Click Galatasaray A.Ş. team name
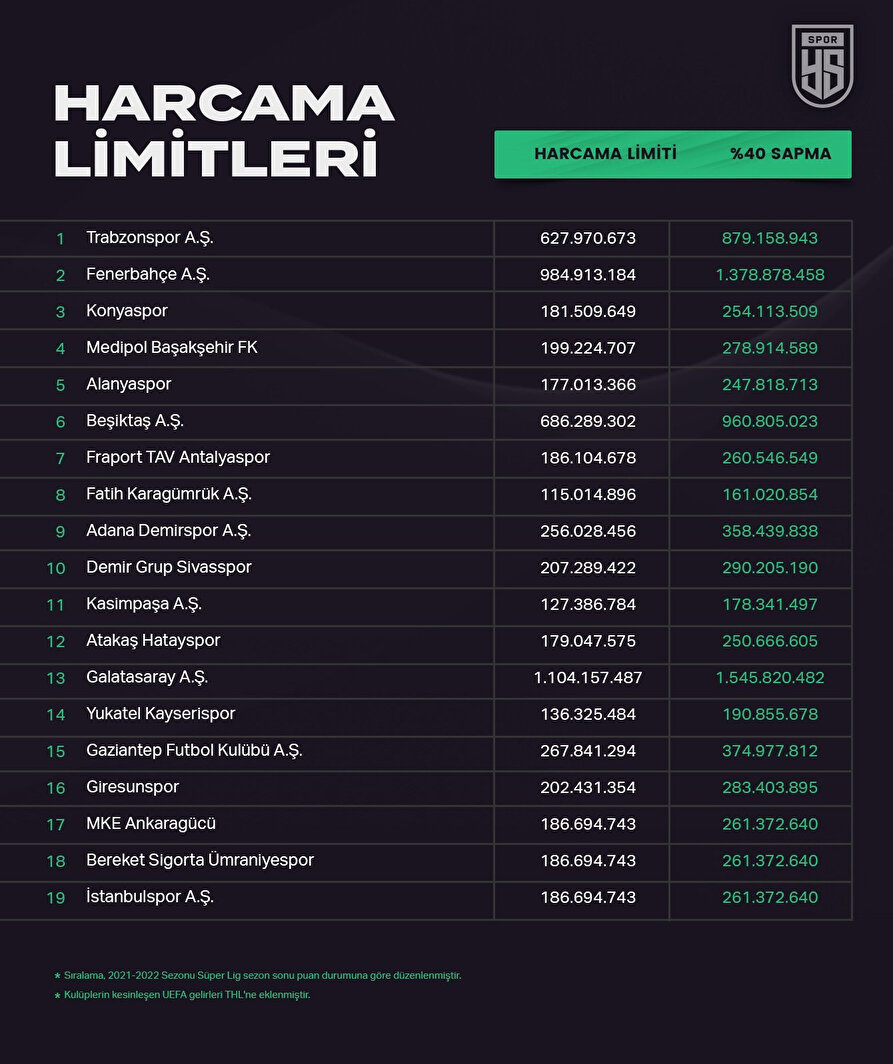Image resolution: width=893 pixels, height=1064 pixels. pos(147,677)
